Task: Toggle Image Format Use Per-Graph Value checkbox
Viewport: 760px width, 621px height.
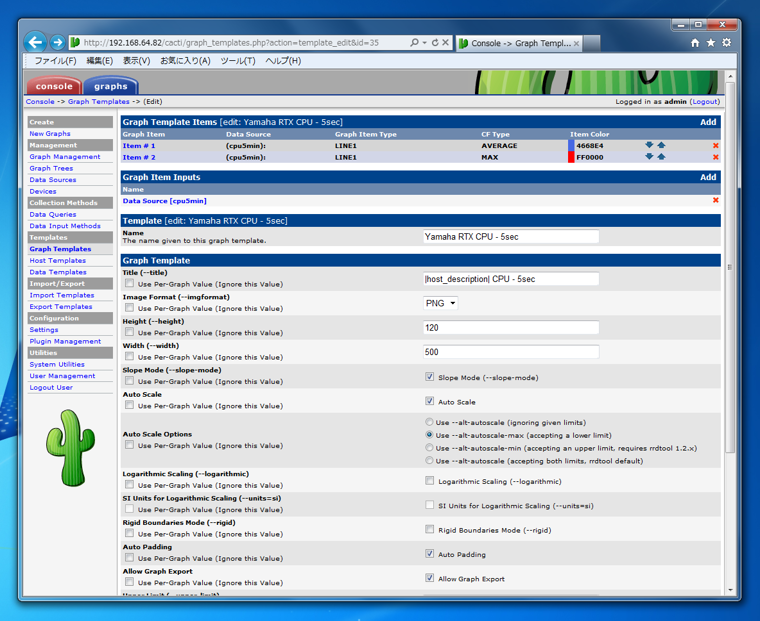Action: click(x=129, y=307)
